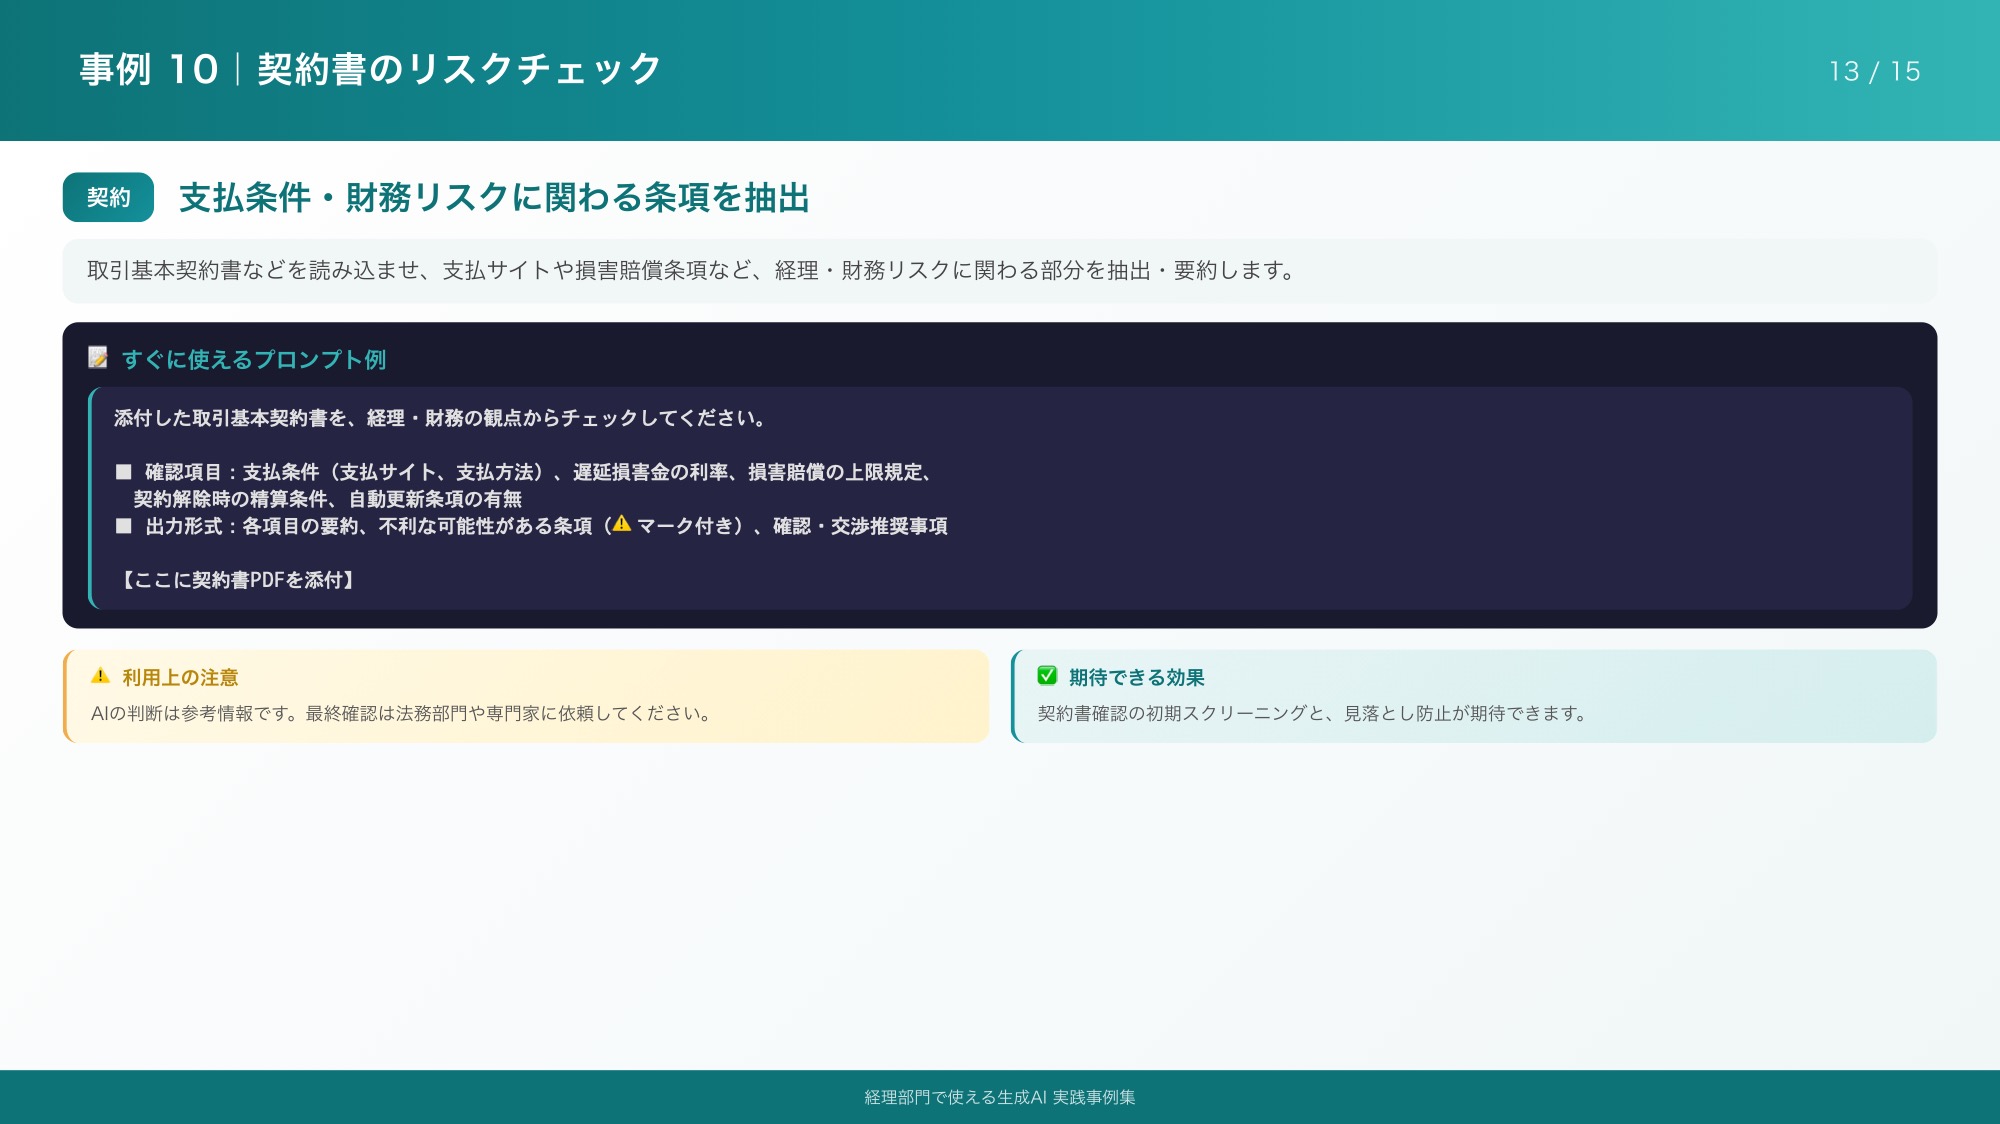Click the note AIの判断は参考情報です
This screenshot has height=1124, width=2000.
[x=401, y=713]
